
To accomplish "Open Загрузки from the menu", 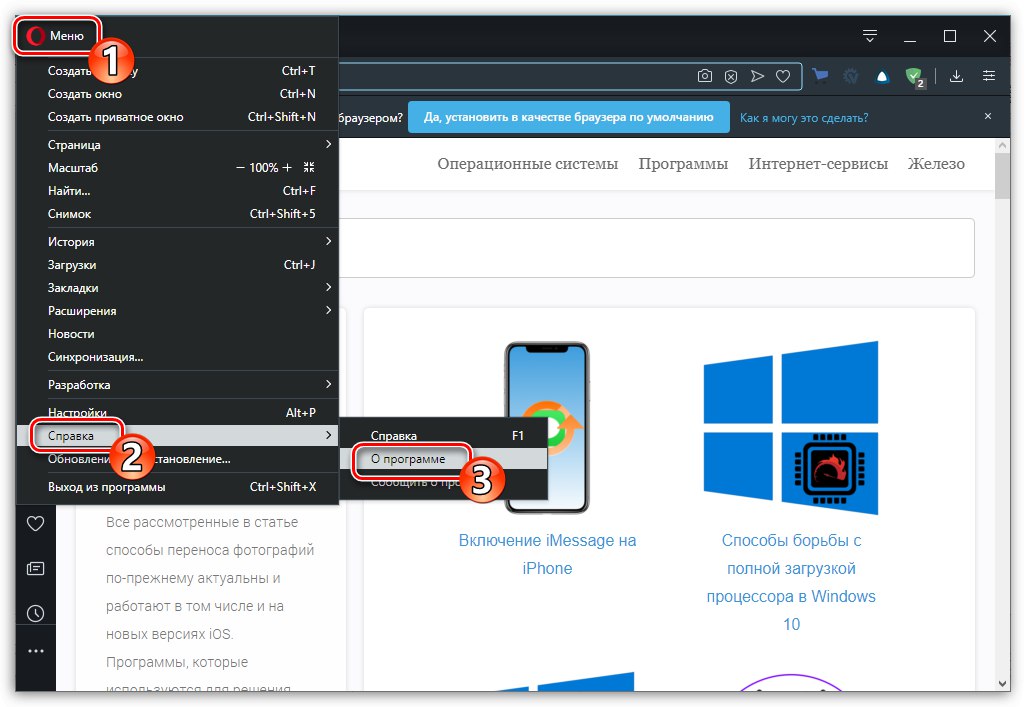I will 177,264.
